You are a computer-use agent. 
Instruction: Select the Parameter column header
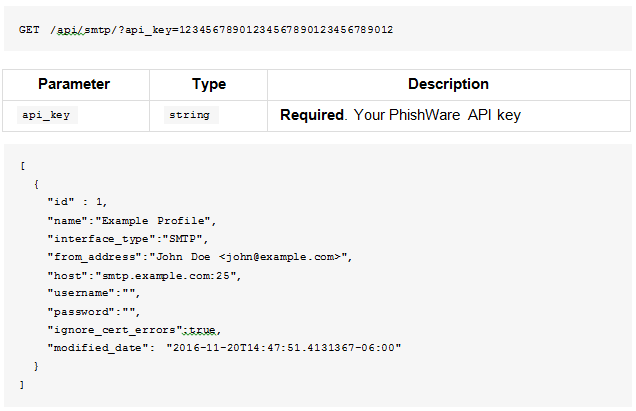click(x=74, y=84)
